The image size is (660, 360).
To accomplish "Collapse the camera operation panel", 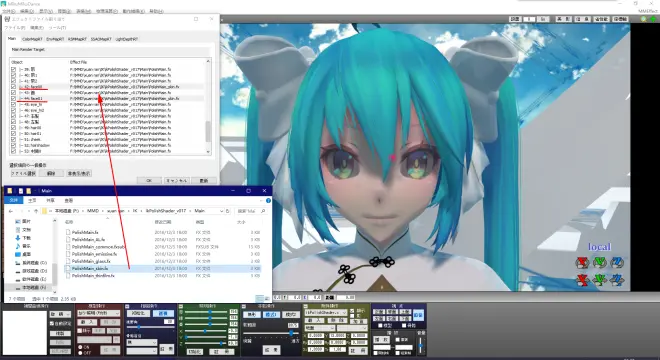I will coord(127,306).
